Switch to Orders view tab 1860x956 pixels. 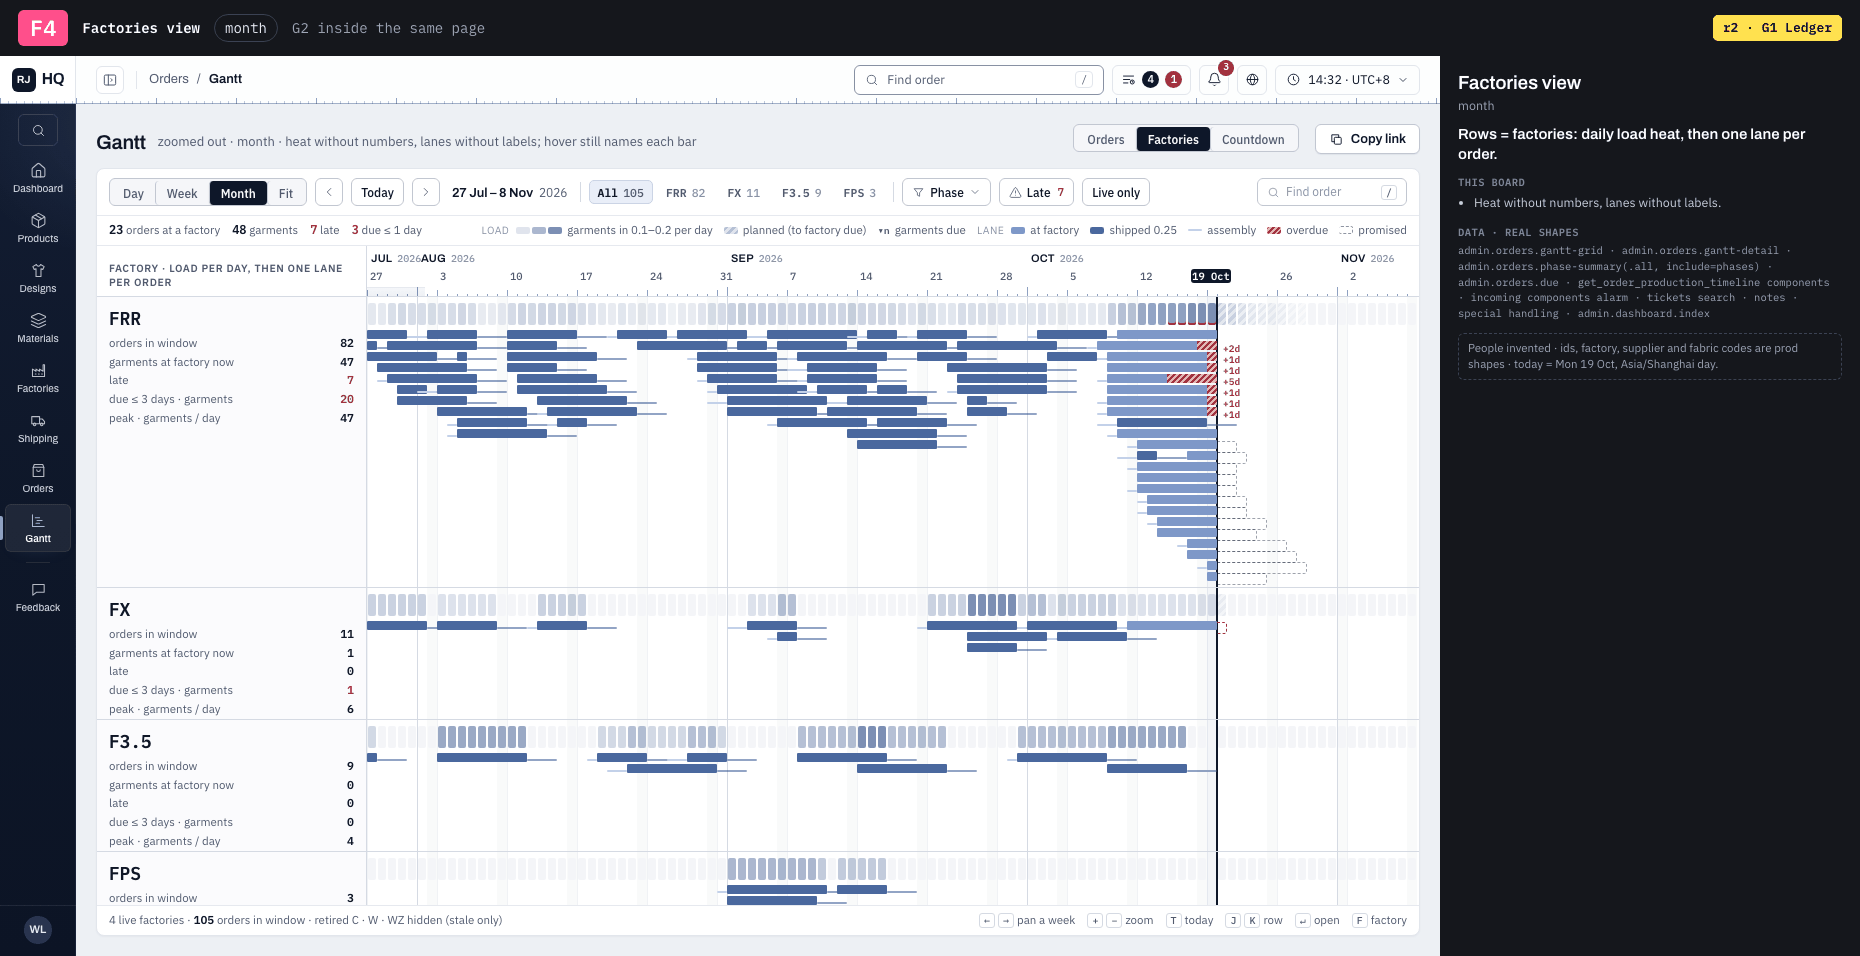pyautogui.click(x=1105, y=139)
